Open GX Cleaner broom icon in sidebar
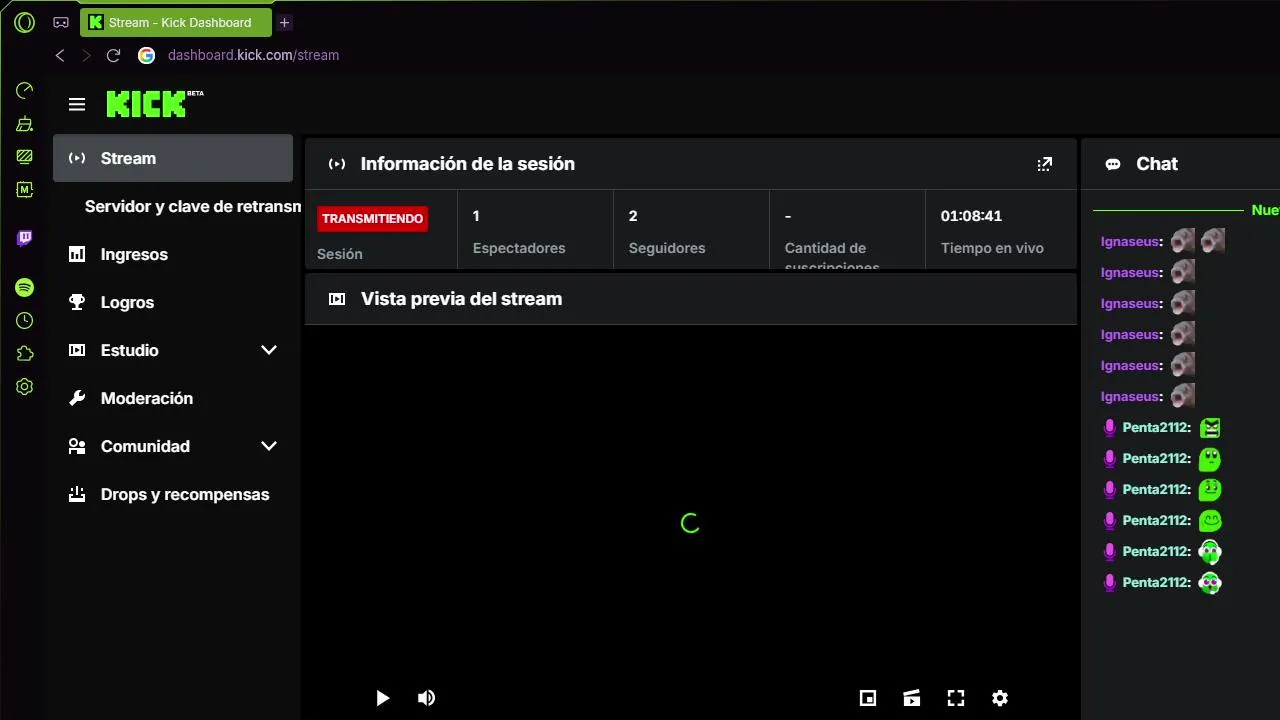 25,124
